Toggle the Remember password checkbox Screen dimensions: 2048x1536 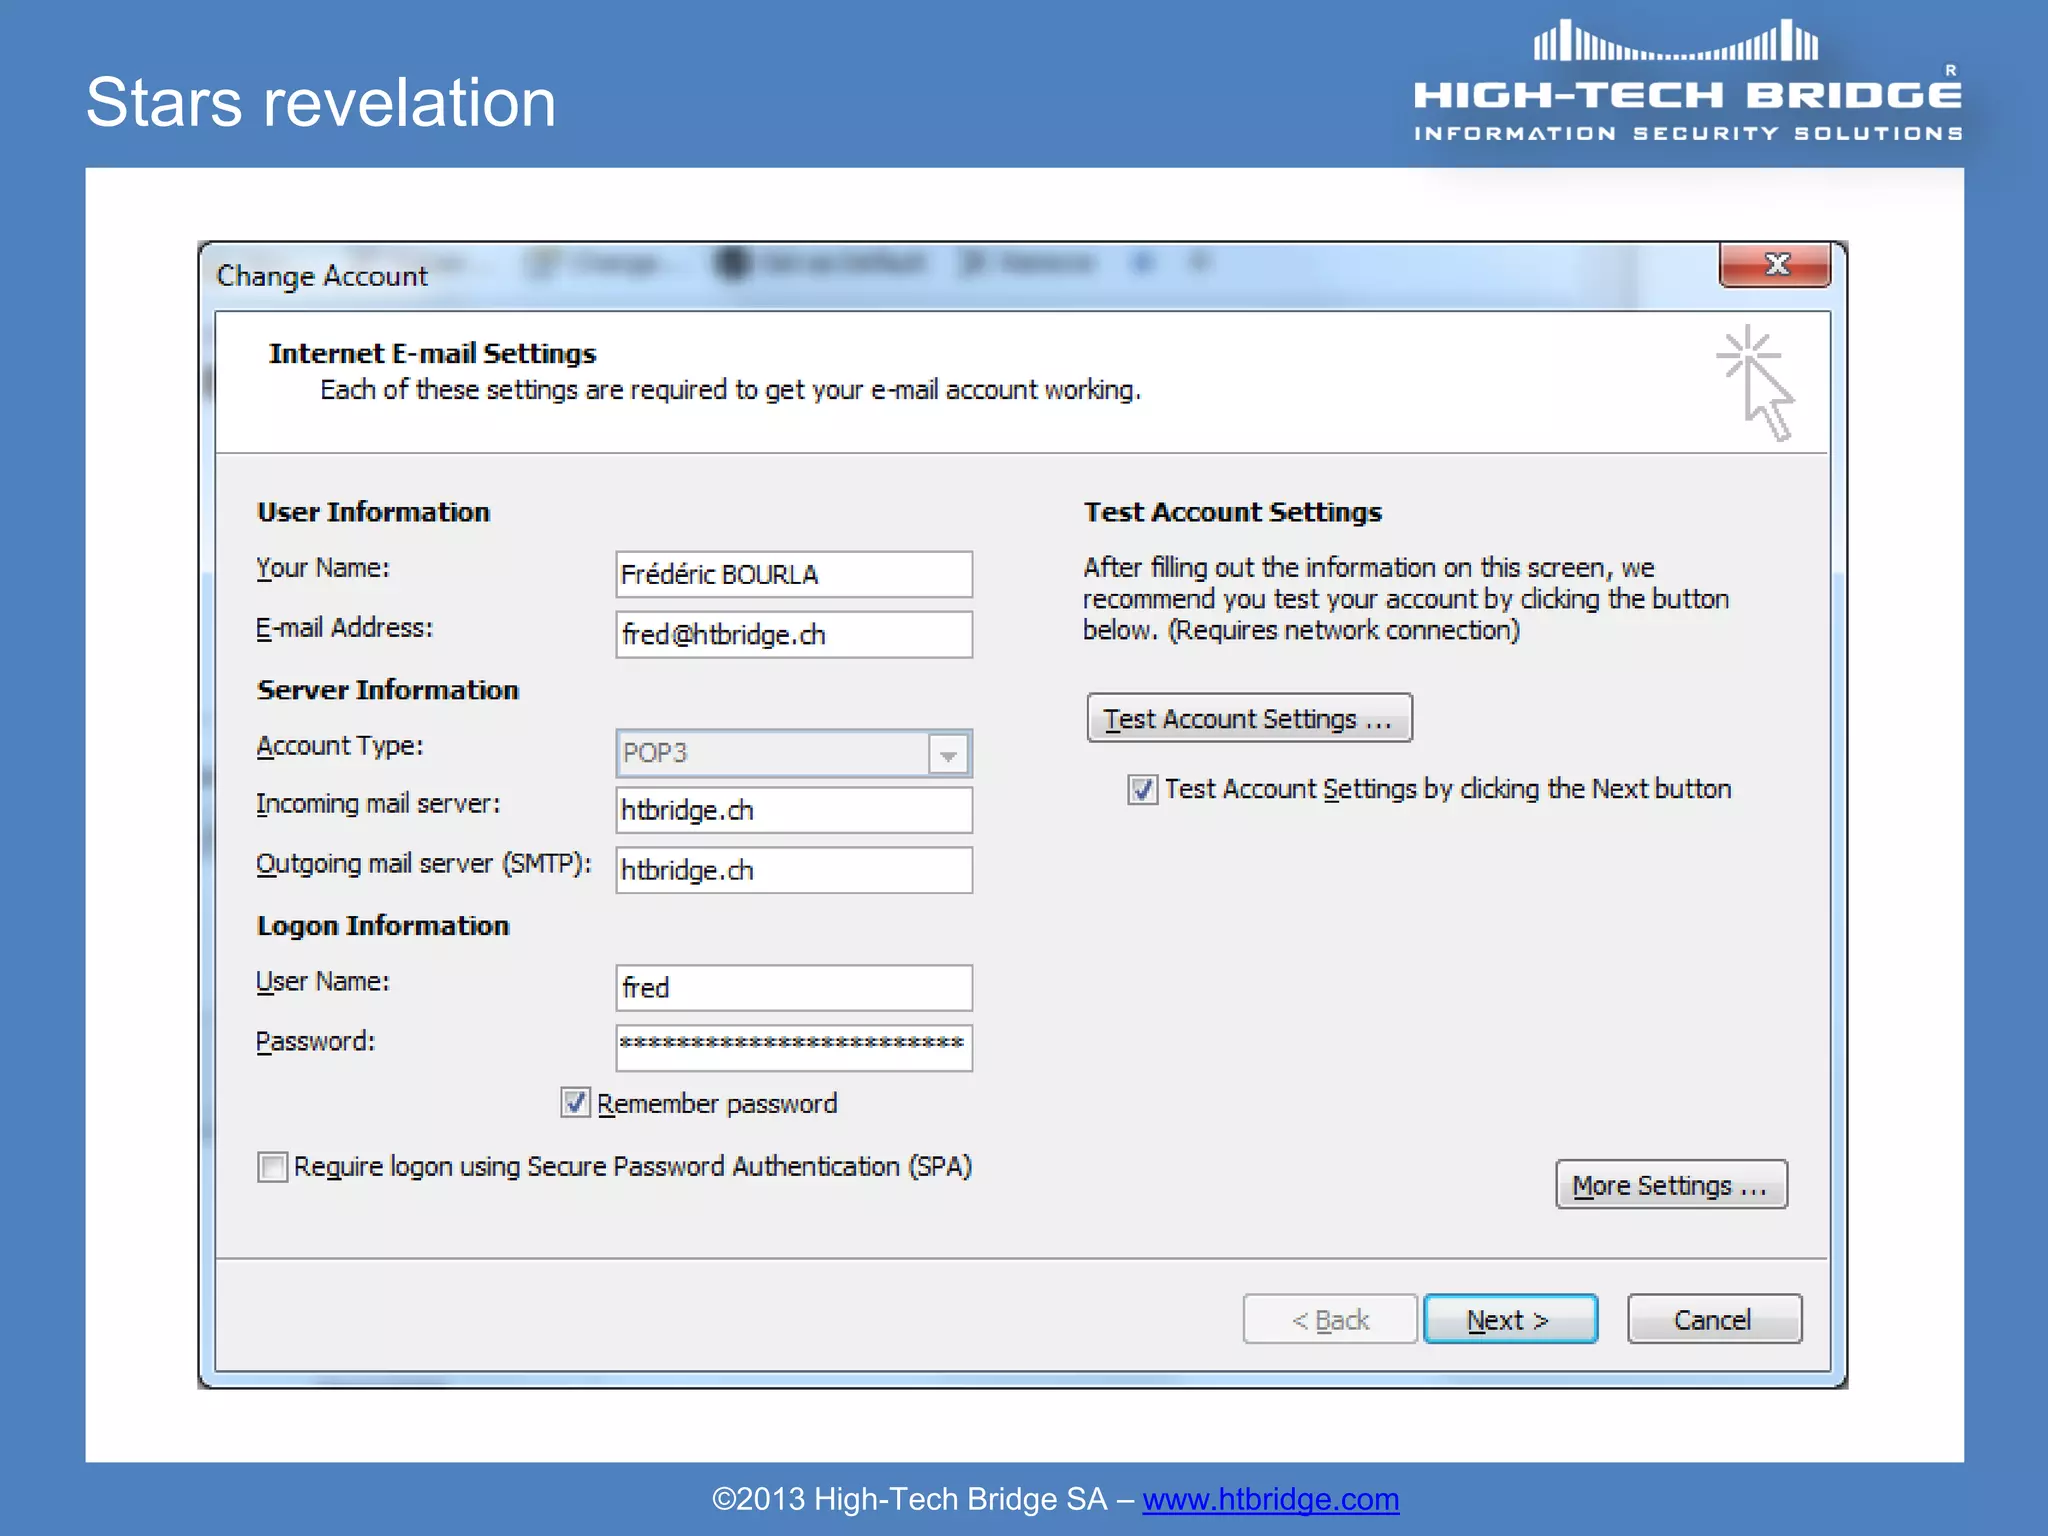tap(575, 1103)
